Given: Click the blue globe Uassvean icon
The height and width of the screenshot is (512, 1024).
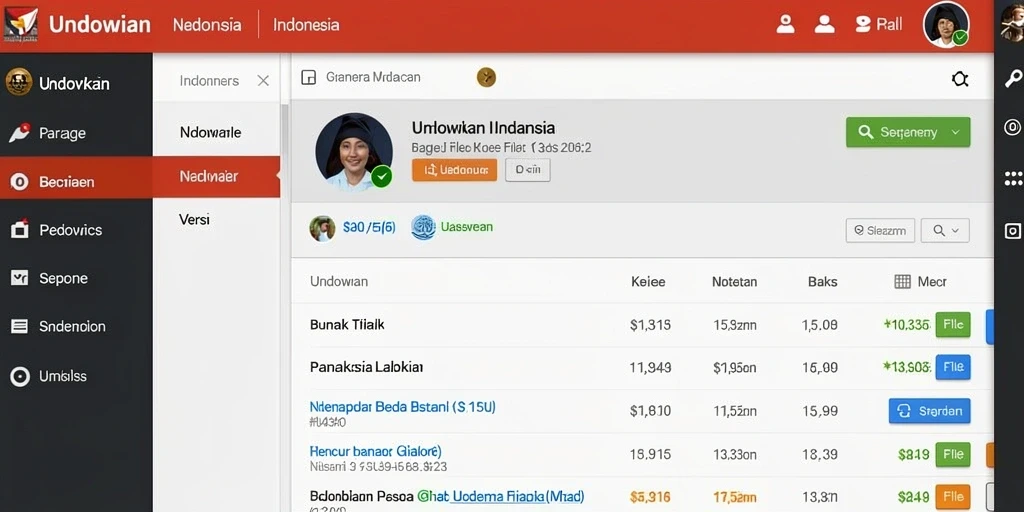Looking at the screenshot, I should tap(423, 227).
